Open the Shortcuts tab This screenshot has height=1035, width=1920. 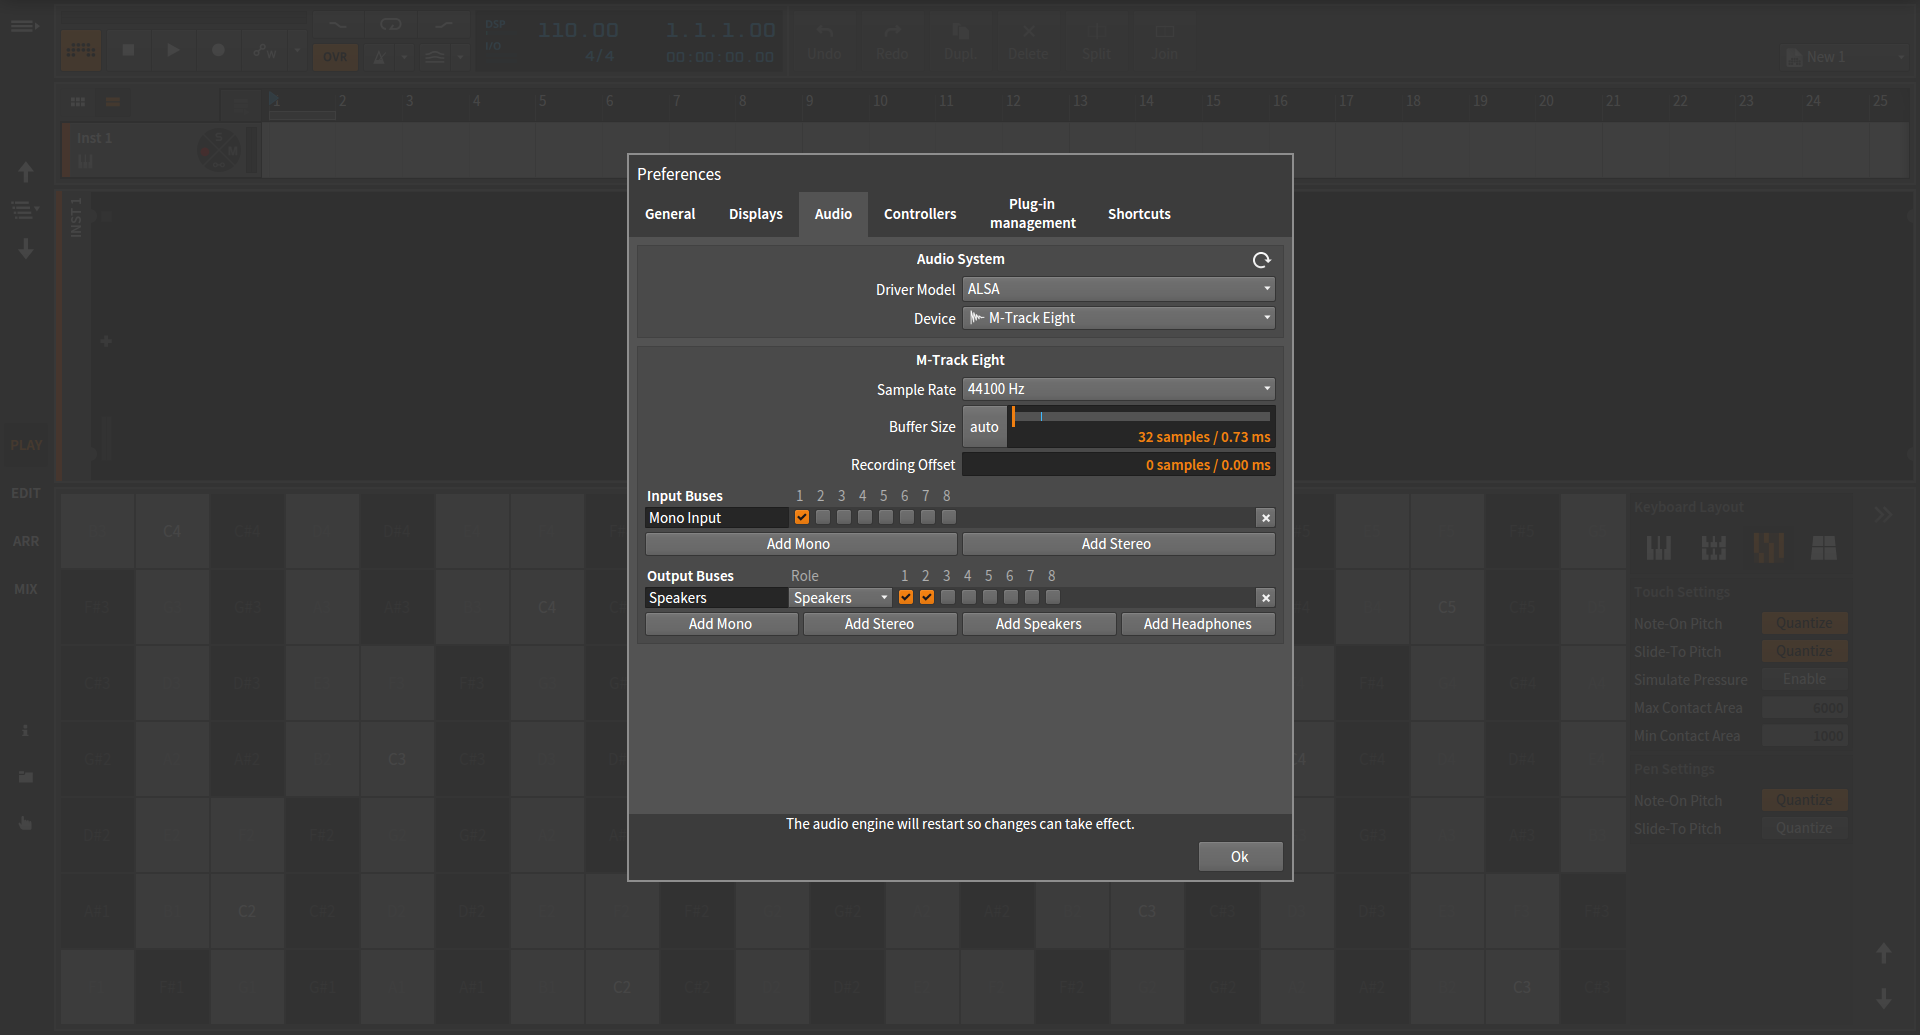[1139, 214]
